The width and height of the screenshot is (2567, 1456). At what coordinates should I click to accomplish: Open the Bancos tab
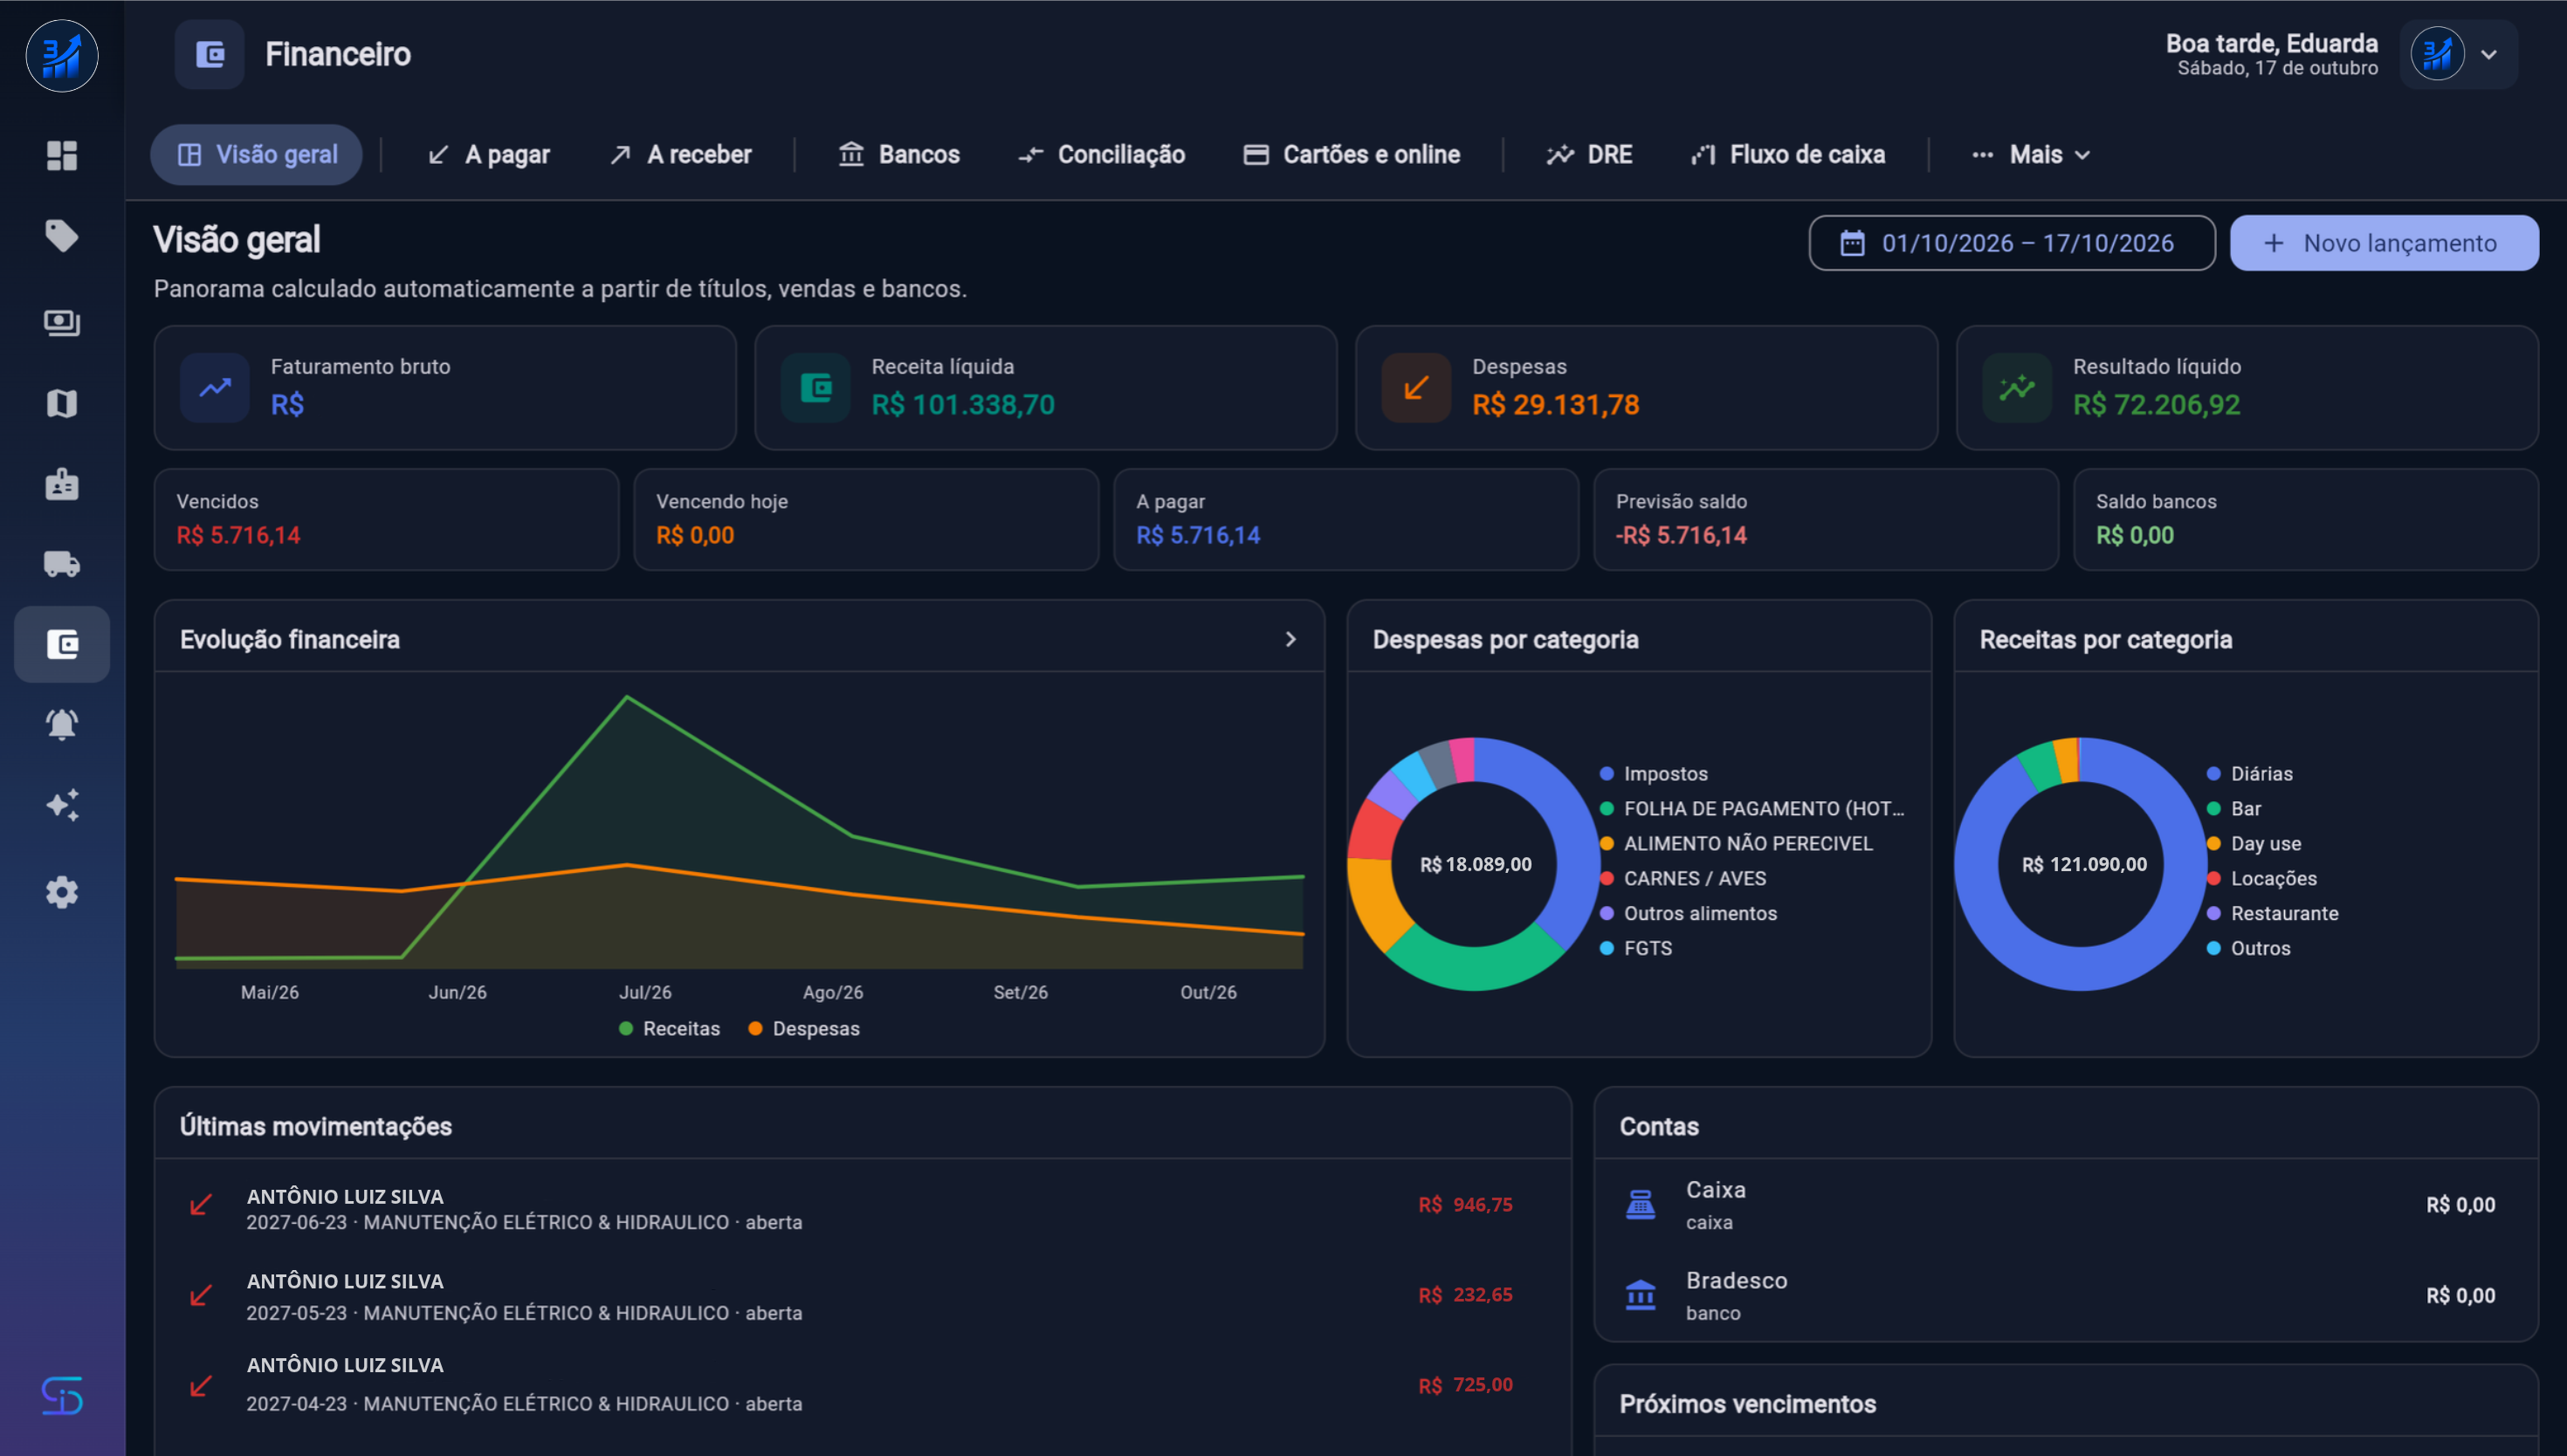[899, 154]
